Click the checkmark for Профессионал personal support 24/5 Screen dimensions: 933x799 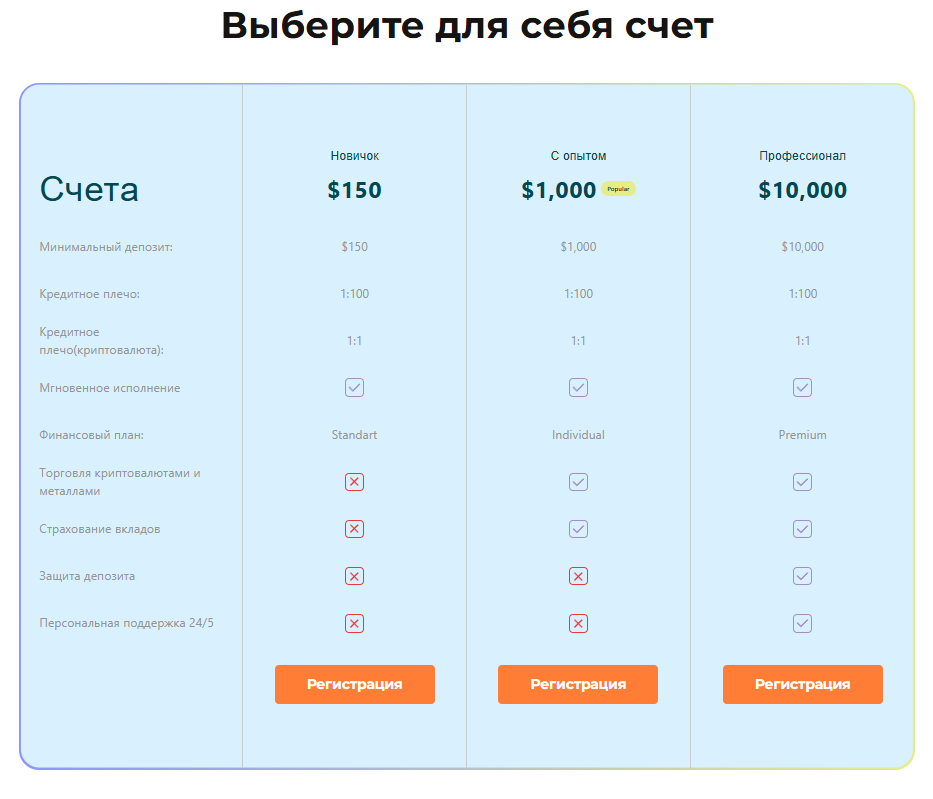802,623
